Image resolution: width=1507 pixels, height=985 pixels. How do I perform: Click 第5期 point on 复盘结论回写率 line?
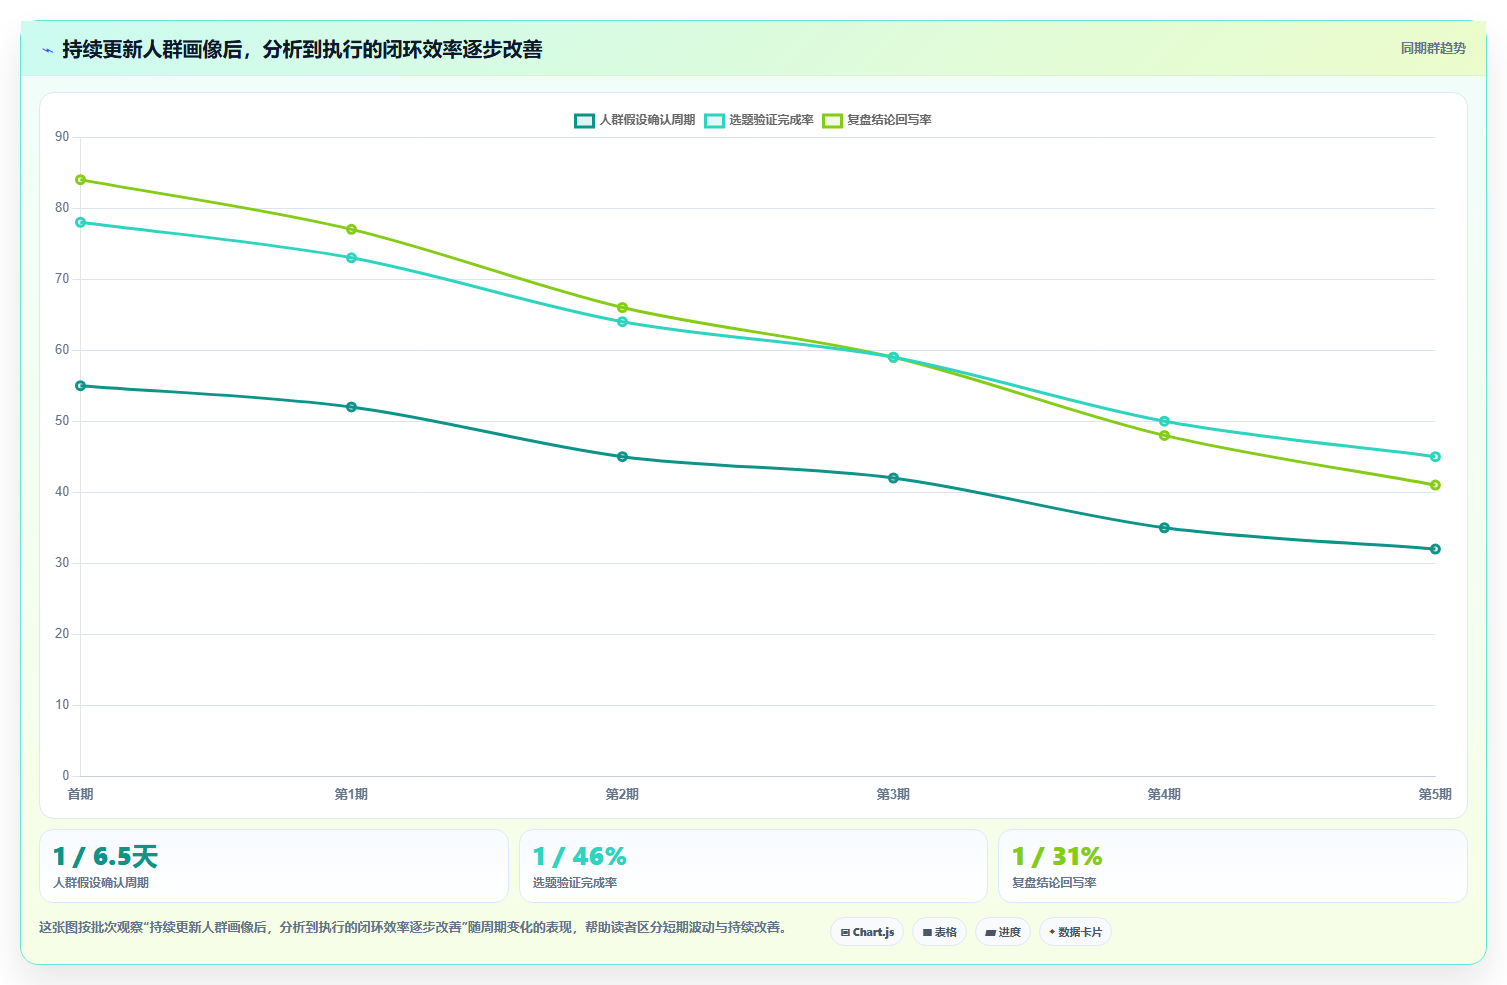pos(1435,485)
